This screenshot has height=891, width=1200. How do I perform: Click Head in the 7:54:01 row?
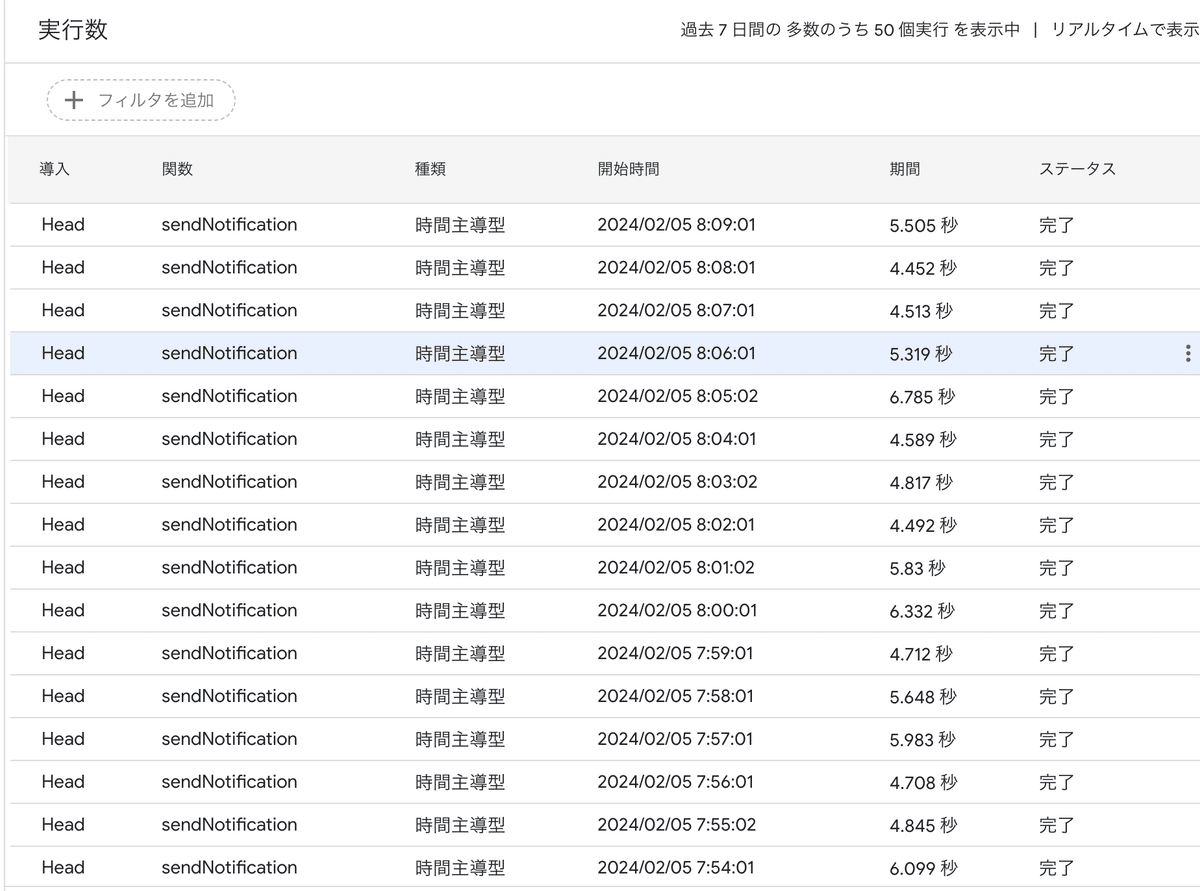(x=63, y=868)
